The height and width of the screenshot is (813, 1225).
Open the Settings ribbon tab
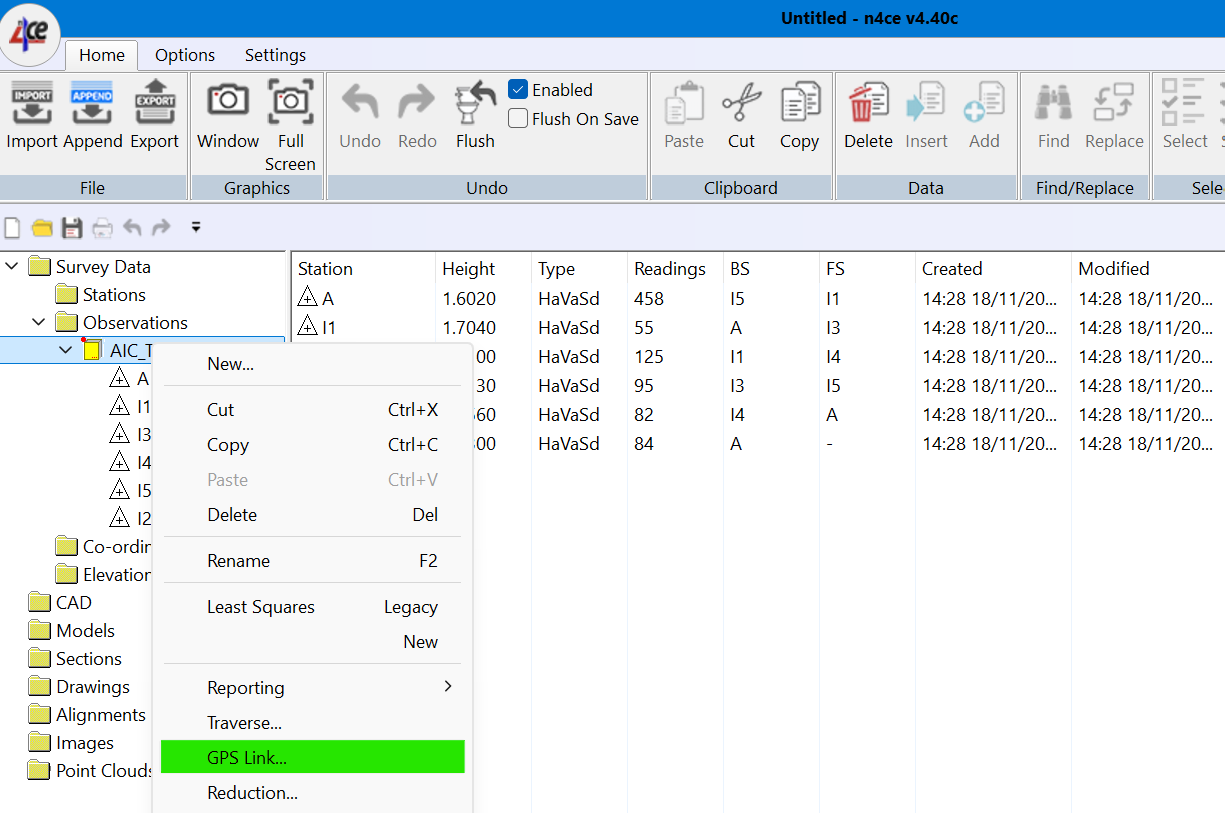pos(275,55)
